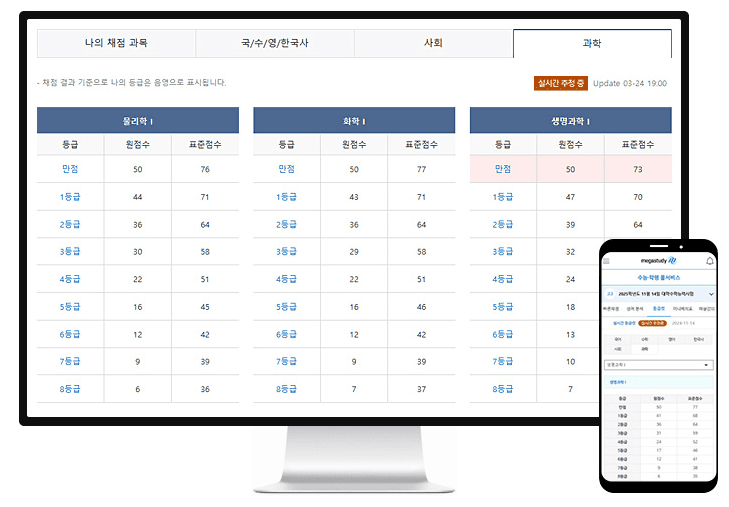This screenshot has width=729, height=507.
Task: Click highlighted 만점 link in 생명과학Ⅰ table
Action: [503, 169]
